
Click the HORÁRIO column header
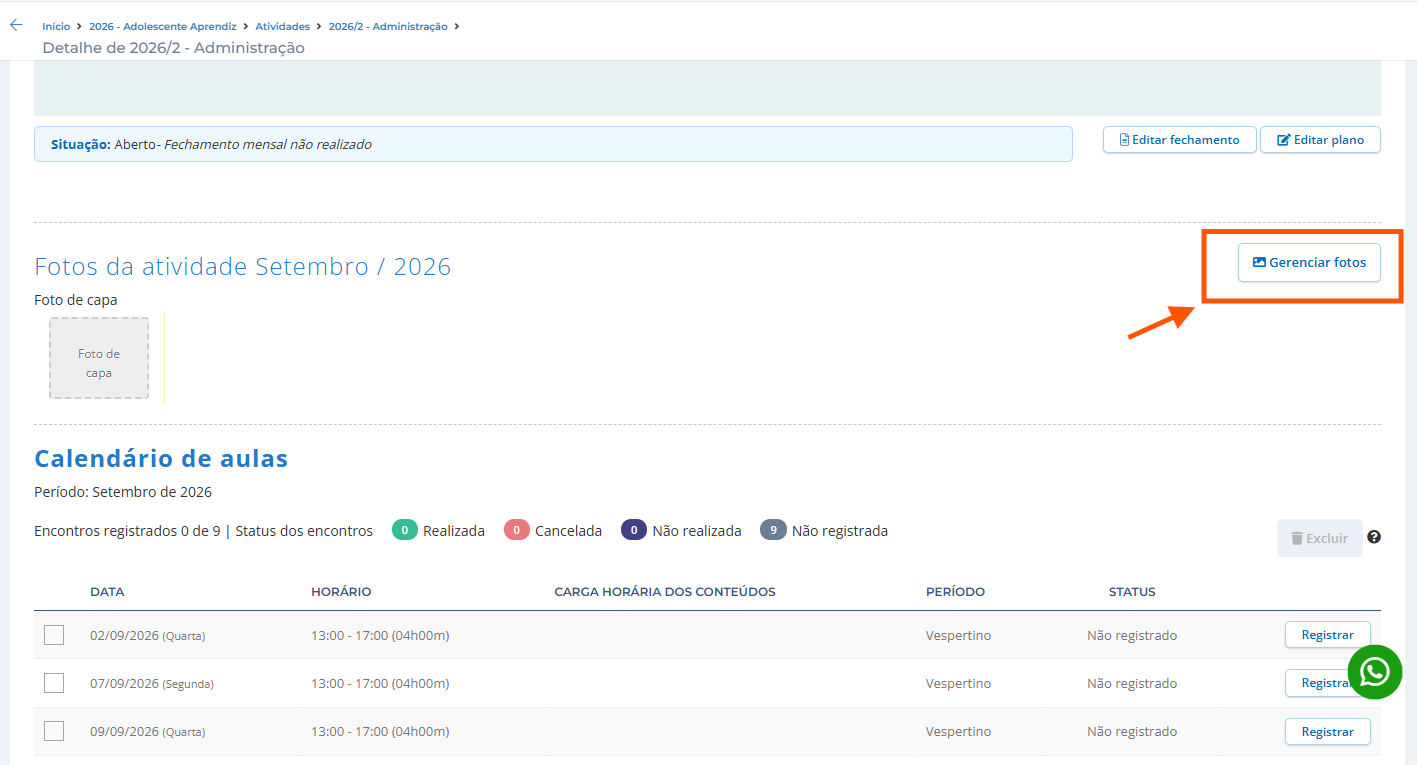[341, 592]
